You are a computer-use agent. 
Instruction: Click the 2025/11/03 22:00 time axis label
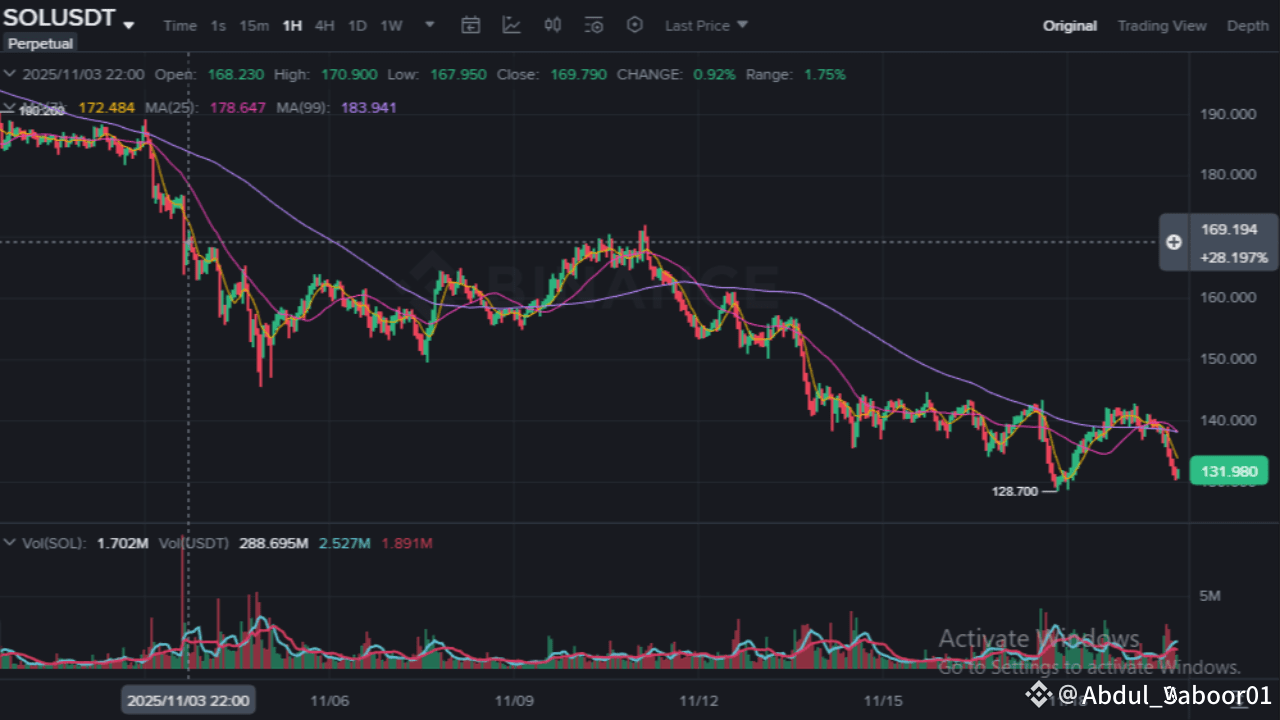pyautogui.click(x=188, y=700)
